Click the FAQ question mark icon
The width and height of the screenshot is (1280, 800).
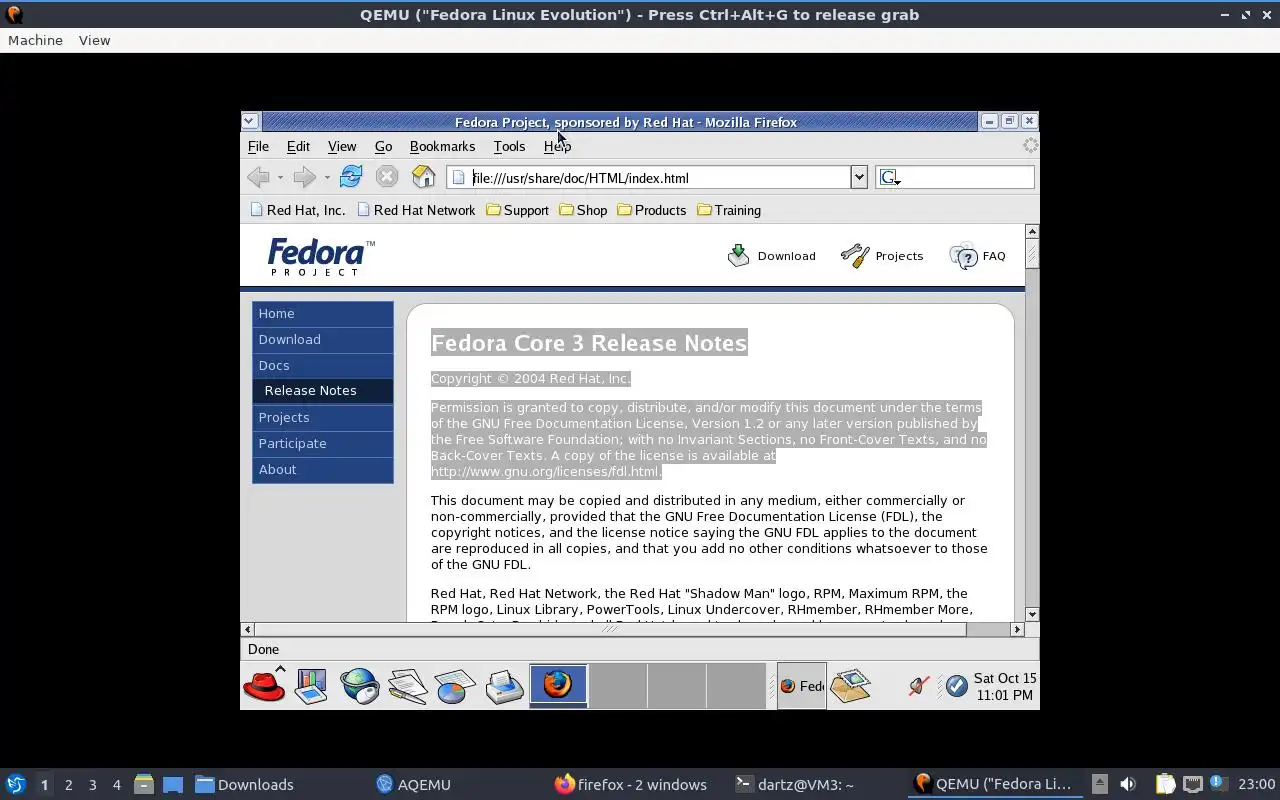point(964,256)
